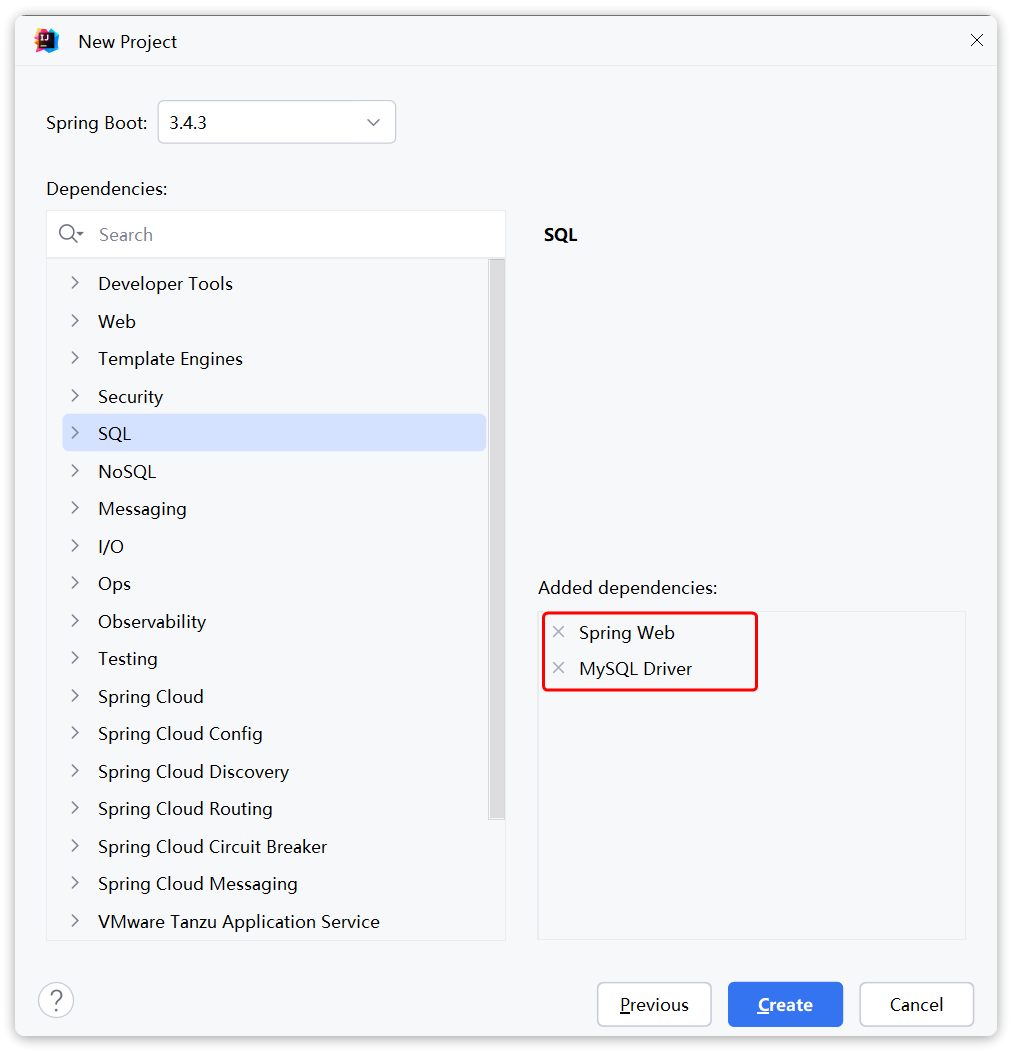Image resolution: width=1012 pixels, height=1053 pixels.
Task: Click the search magnifier icon
Action: tap(71, 234)
